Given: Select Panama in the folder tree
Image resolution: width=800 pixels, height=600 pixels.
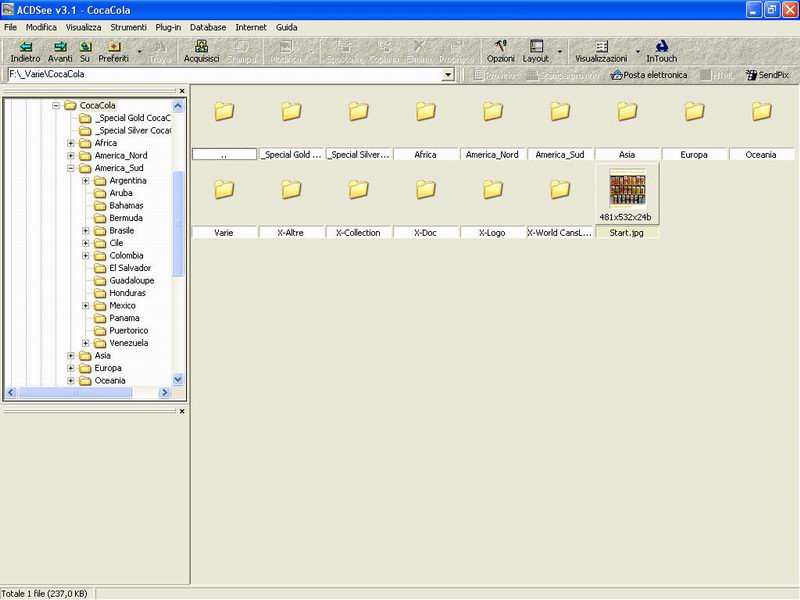Looking at the screenshot, I should 124,318.
